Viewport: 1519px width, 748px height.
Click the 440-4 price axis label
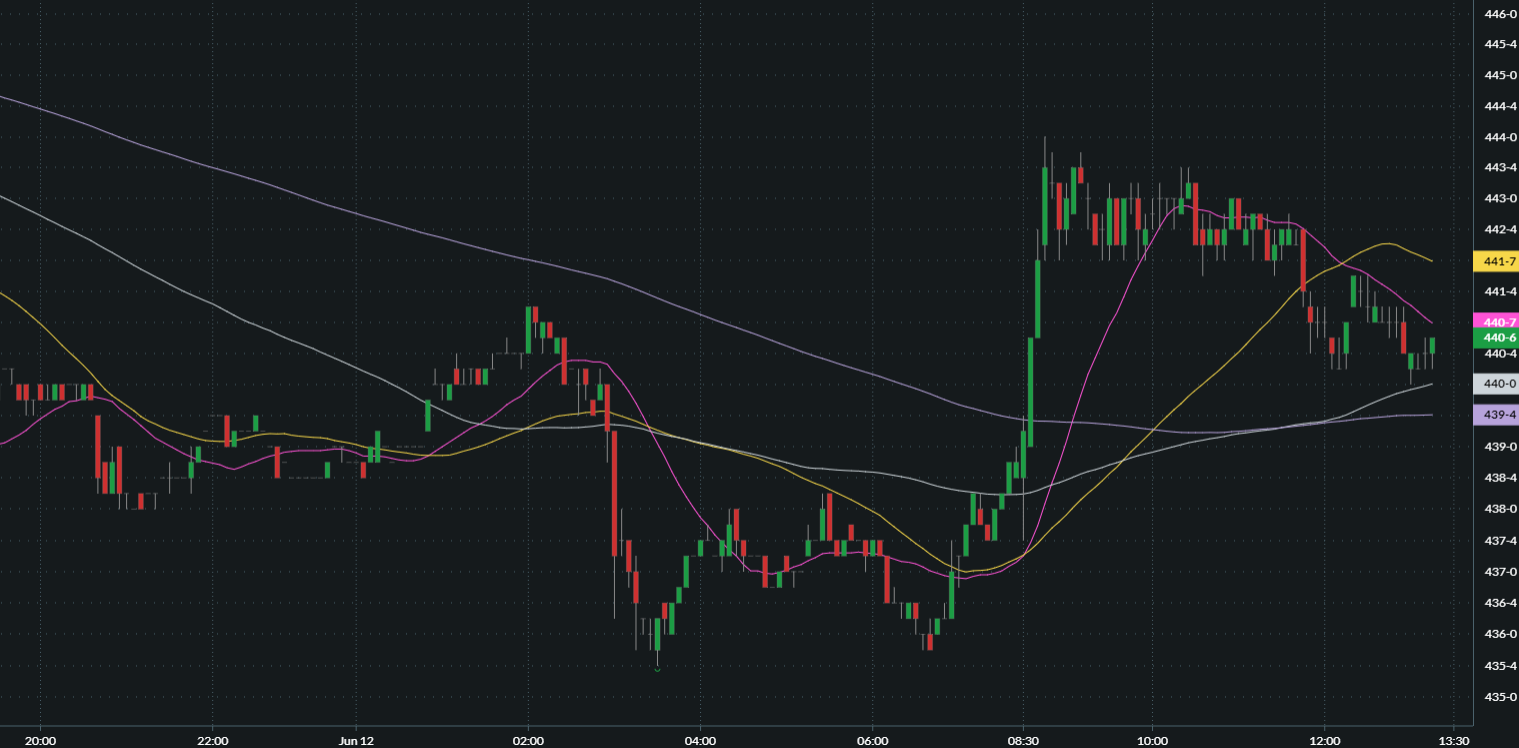pyautogui.click(x=1501, y=354)
